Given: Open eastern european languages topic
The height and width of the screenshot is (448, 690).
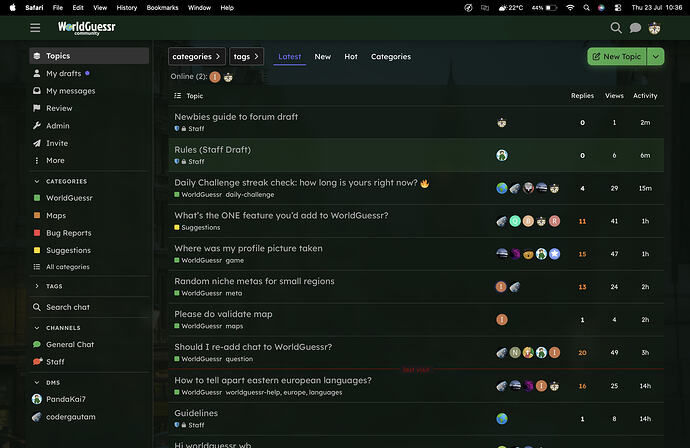Looking at the screenshot, I should (x=273, y=380).
